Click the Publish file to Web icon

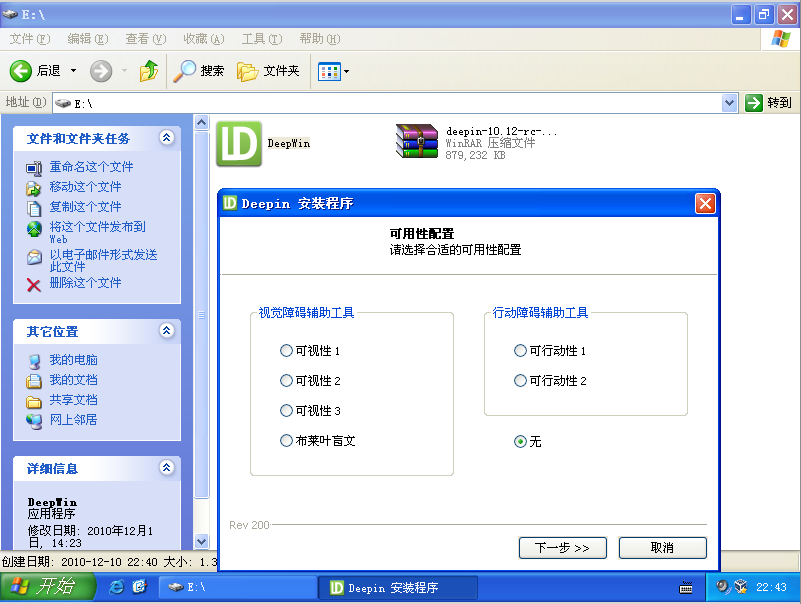point(34,229)
